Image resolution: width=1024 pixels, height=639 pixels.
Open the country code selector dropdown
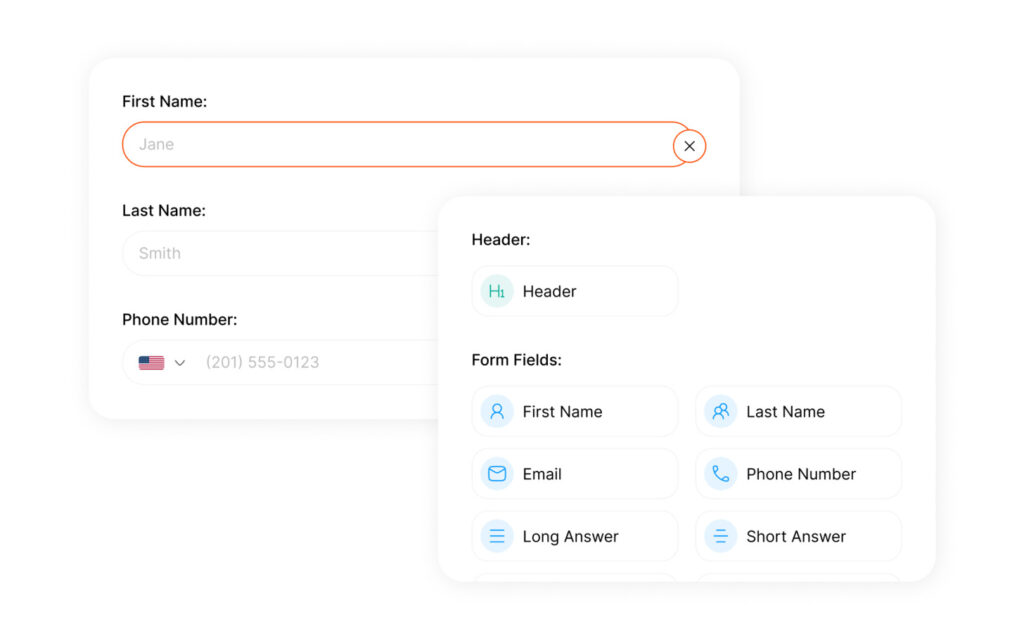coord(180,362)
